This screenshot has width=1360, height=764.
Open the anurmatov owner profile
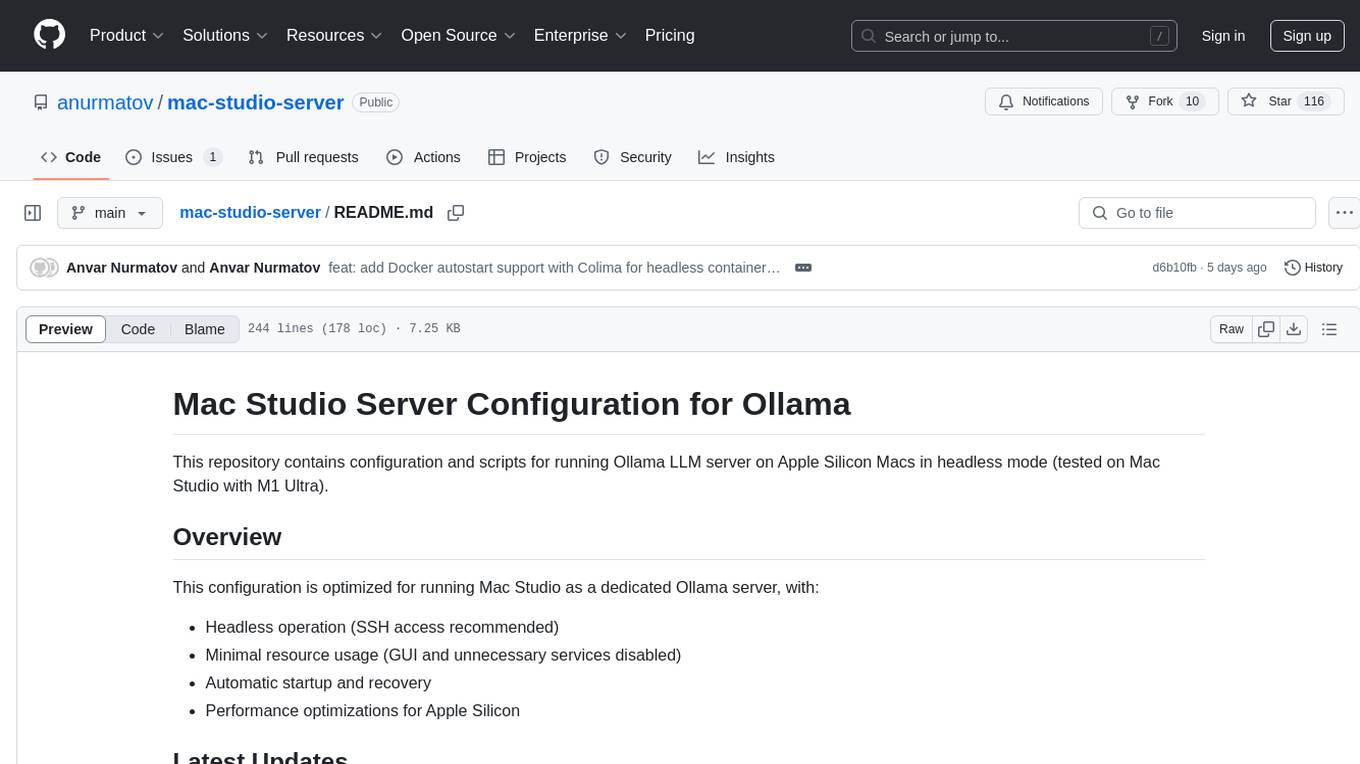[105, 102]
